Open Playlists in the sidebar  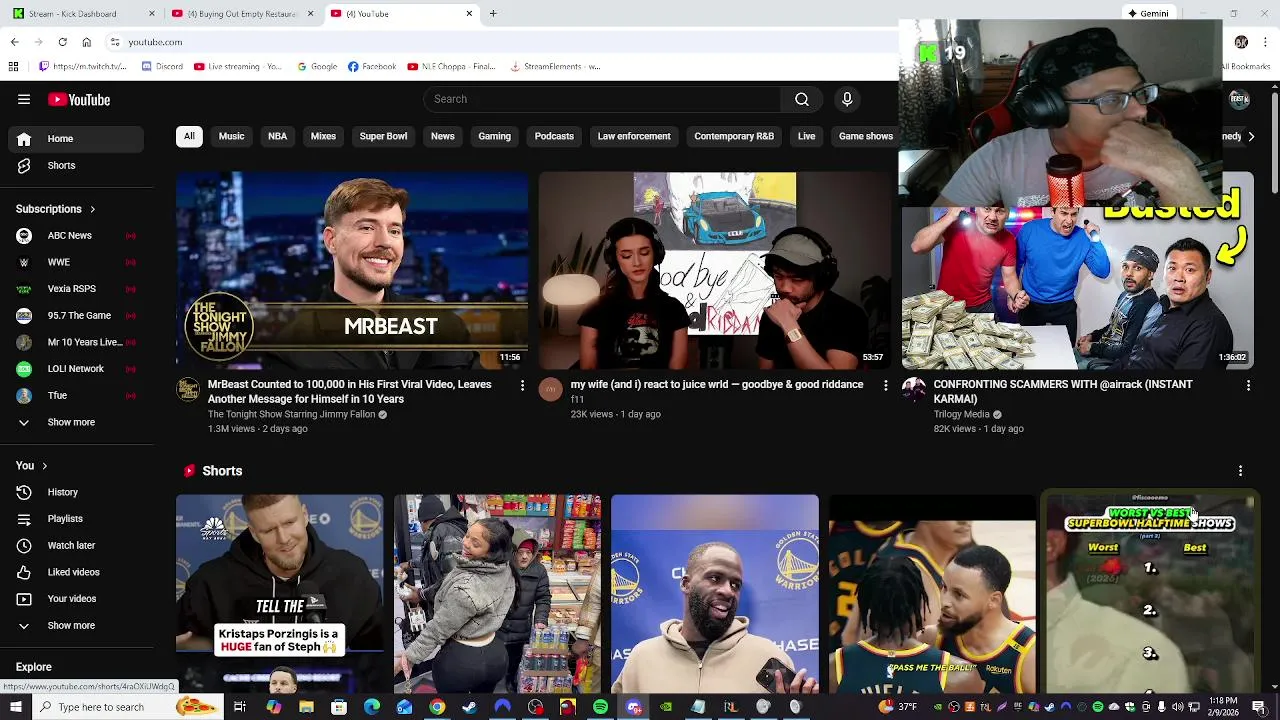click(76, 519)
